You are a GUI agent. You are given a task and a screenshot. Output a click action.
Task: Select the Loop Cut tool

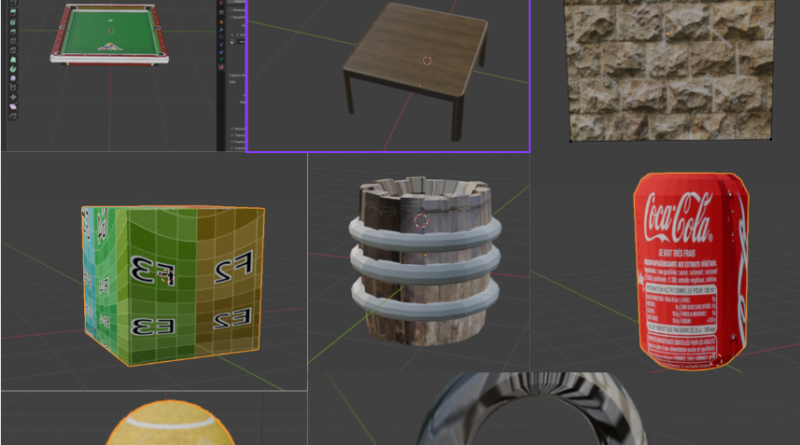(x=13, y=41)
